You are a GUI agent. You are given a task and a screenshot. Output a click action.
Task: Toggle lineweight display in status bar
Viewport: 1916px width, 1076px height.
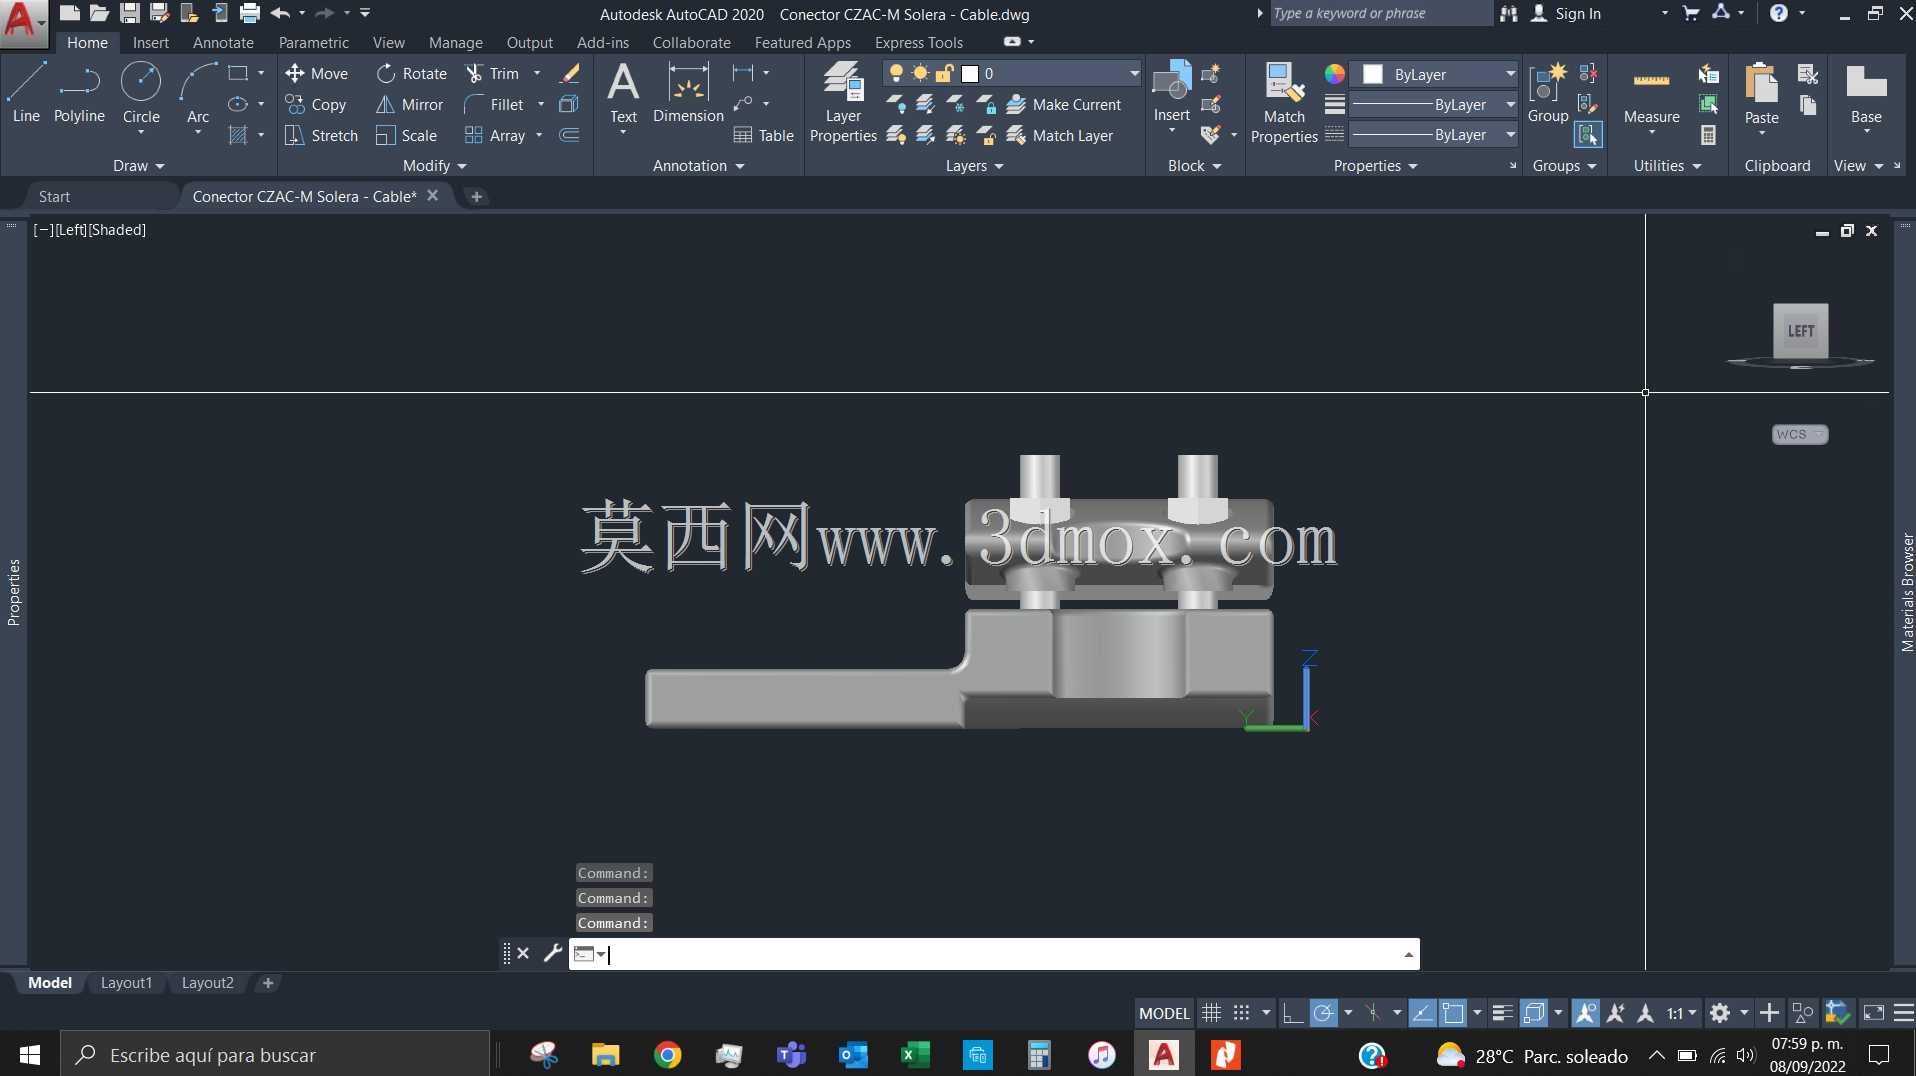[1502, 1013]
